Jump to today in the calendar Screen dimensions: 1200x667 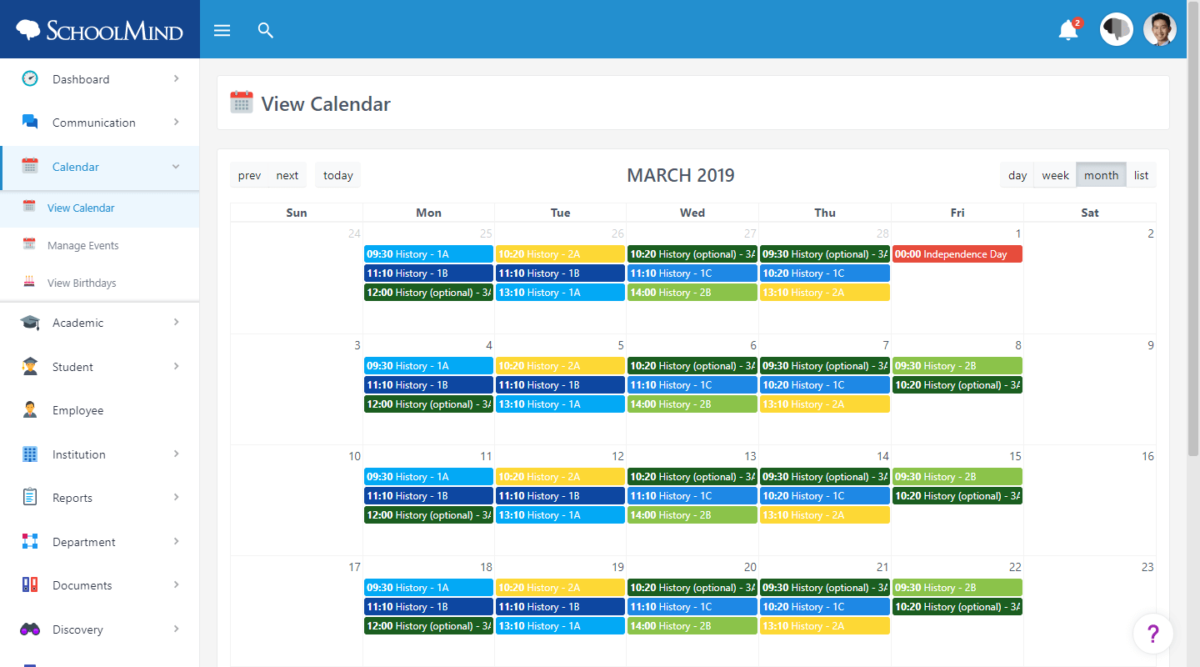(338, 175)
